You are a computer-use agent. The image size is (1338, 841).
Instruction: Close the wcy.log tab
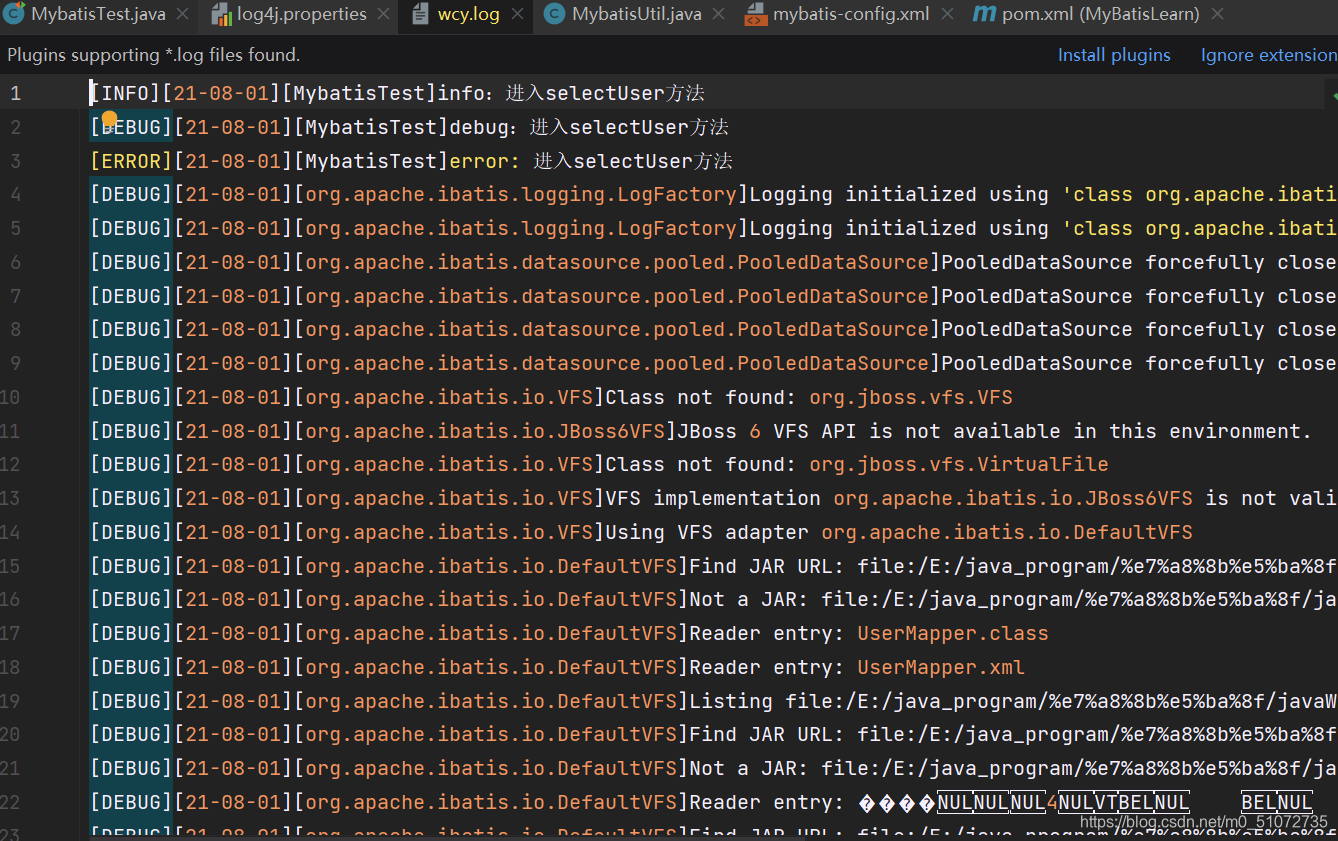[517, 15]
